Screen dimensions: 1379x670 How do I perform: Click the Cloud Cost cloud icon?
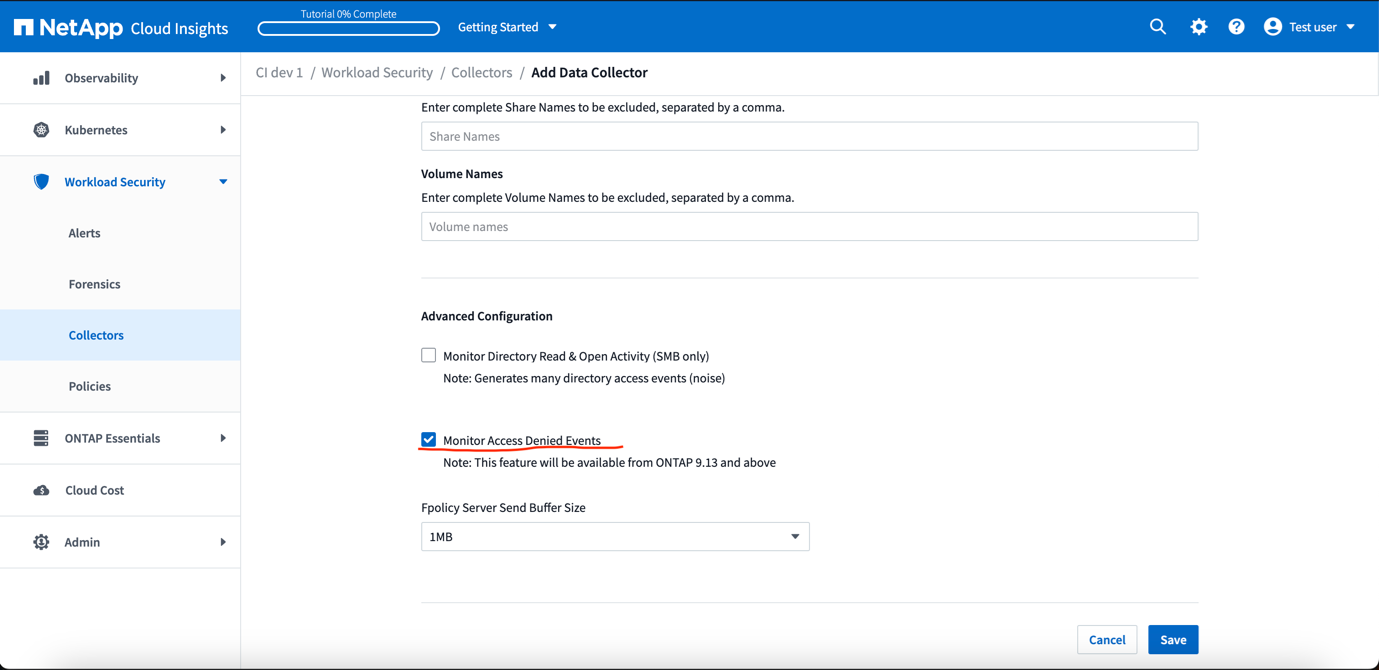pyautogui.click(x=41, y=490)
